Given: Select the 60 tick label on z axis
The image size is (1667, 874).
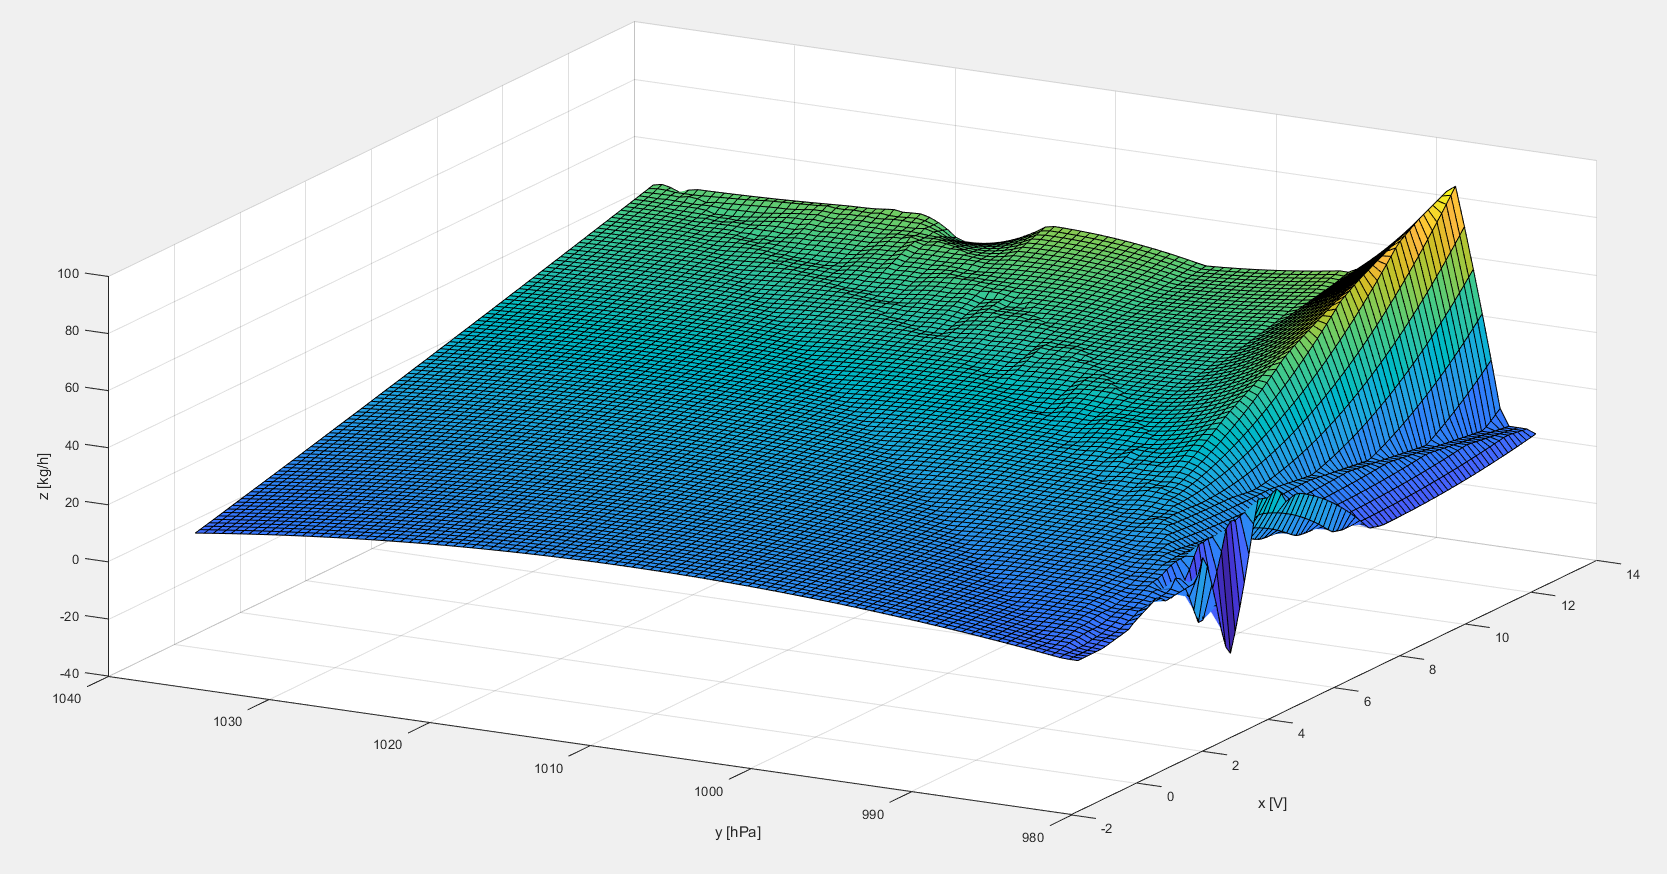Looking at the screenshot, I should pos(73,388).
